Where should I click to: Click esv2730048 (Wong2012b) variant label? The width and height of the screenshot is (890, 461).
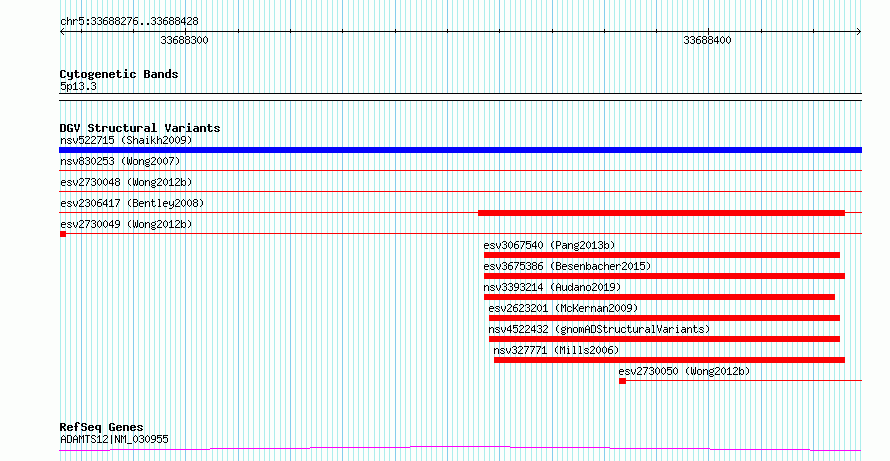pyautogui.click(x=126, y=182)
